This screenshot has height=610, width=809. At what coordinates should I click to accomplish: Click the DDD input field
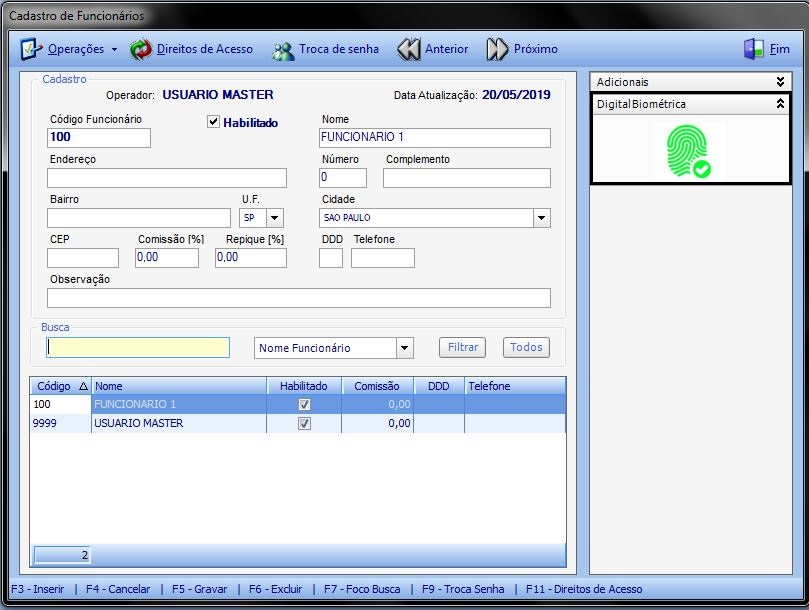pos(331,258)
